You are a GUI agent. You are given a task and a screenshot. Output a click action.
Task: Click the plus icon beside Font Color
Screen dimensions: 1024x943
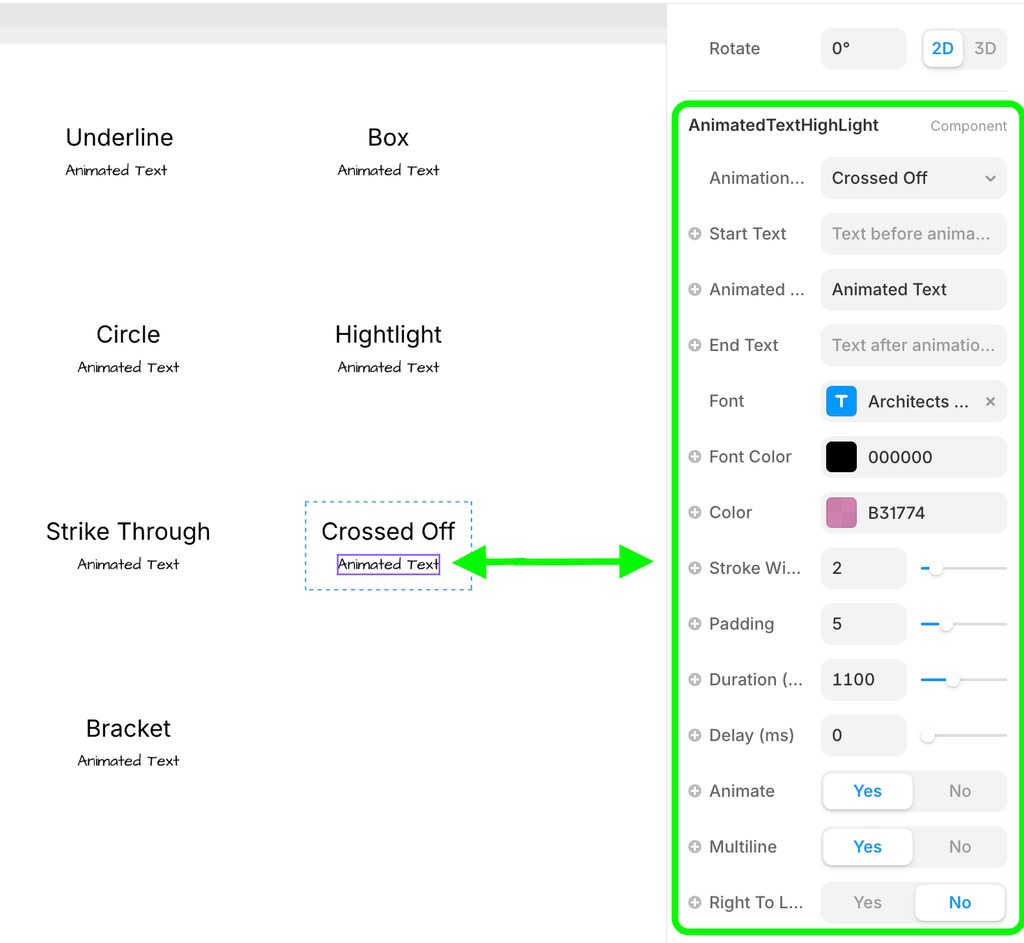click(695, 457)
